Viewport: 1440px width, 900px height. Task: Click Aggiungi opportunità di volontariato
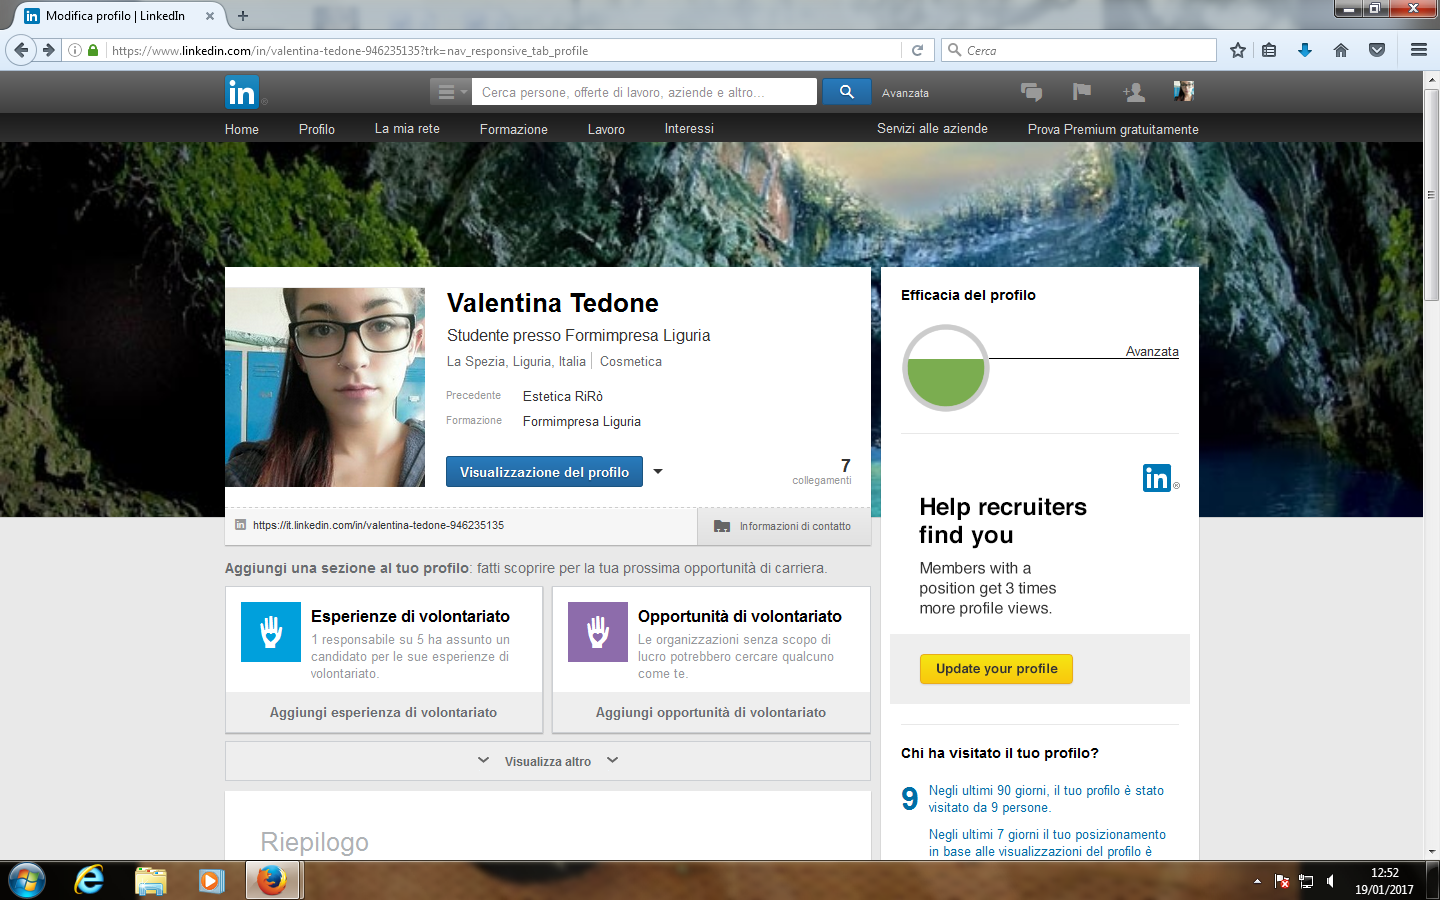pos(711,712)
